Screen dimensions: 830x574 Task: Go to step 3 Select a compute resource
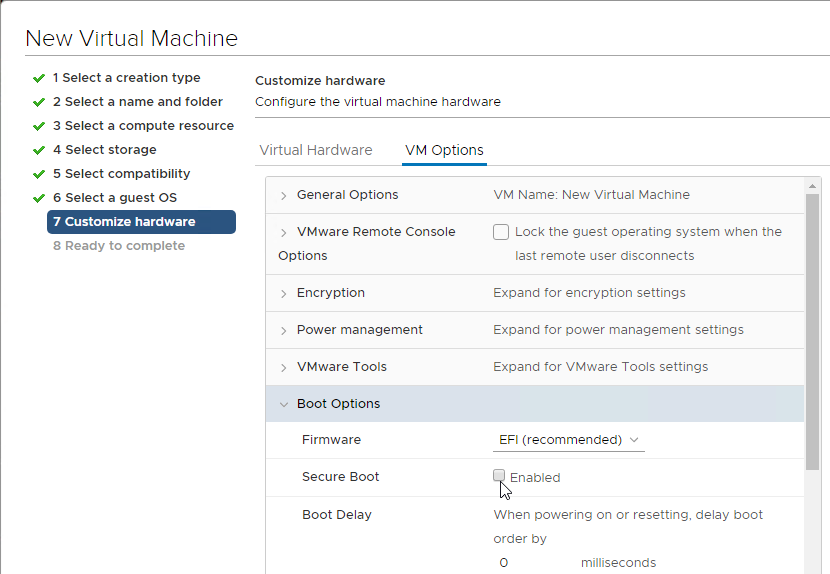[x=143, y=125]
